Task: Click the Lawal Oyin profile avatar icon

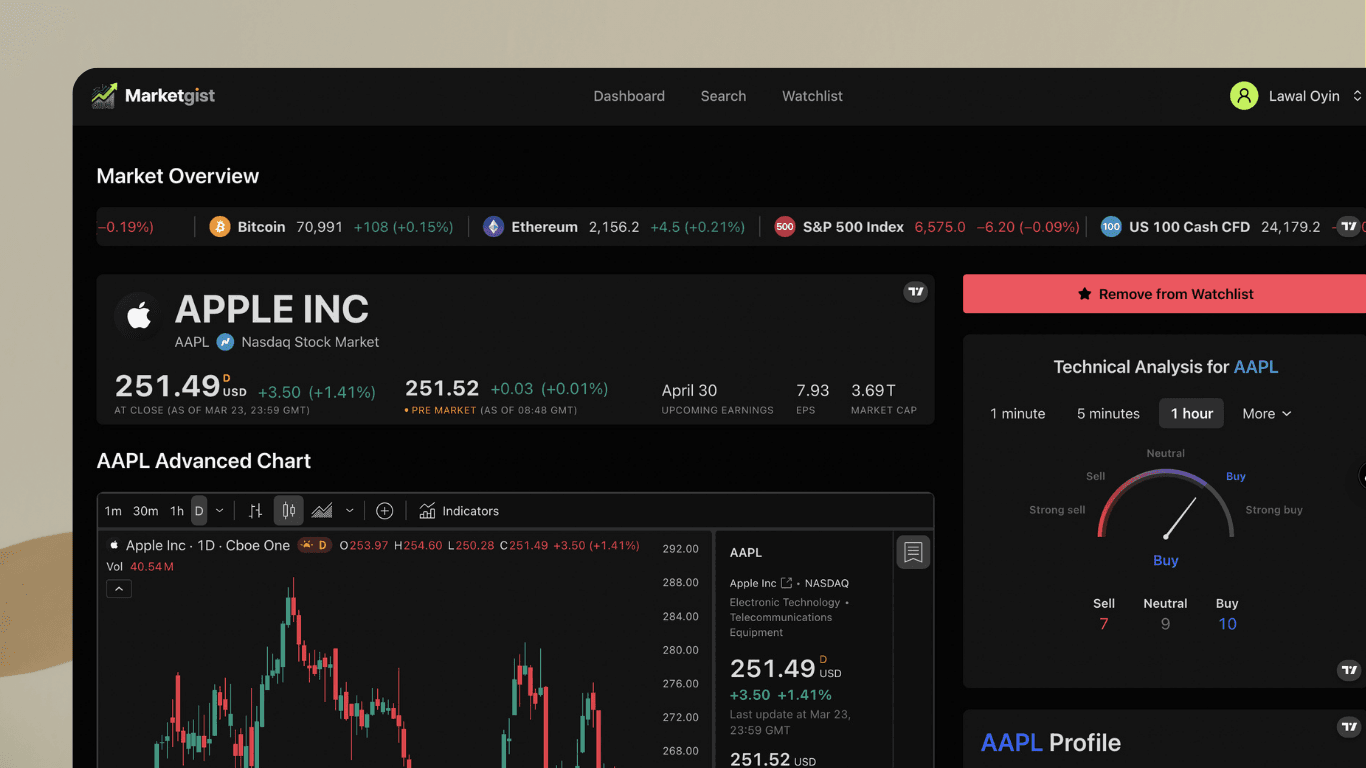Action: (1243, 95)
